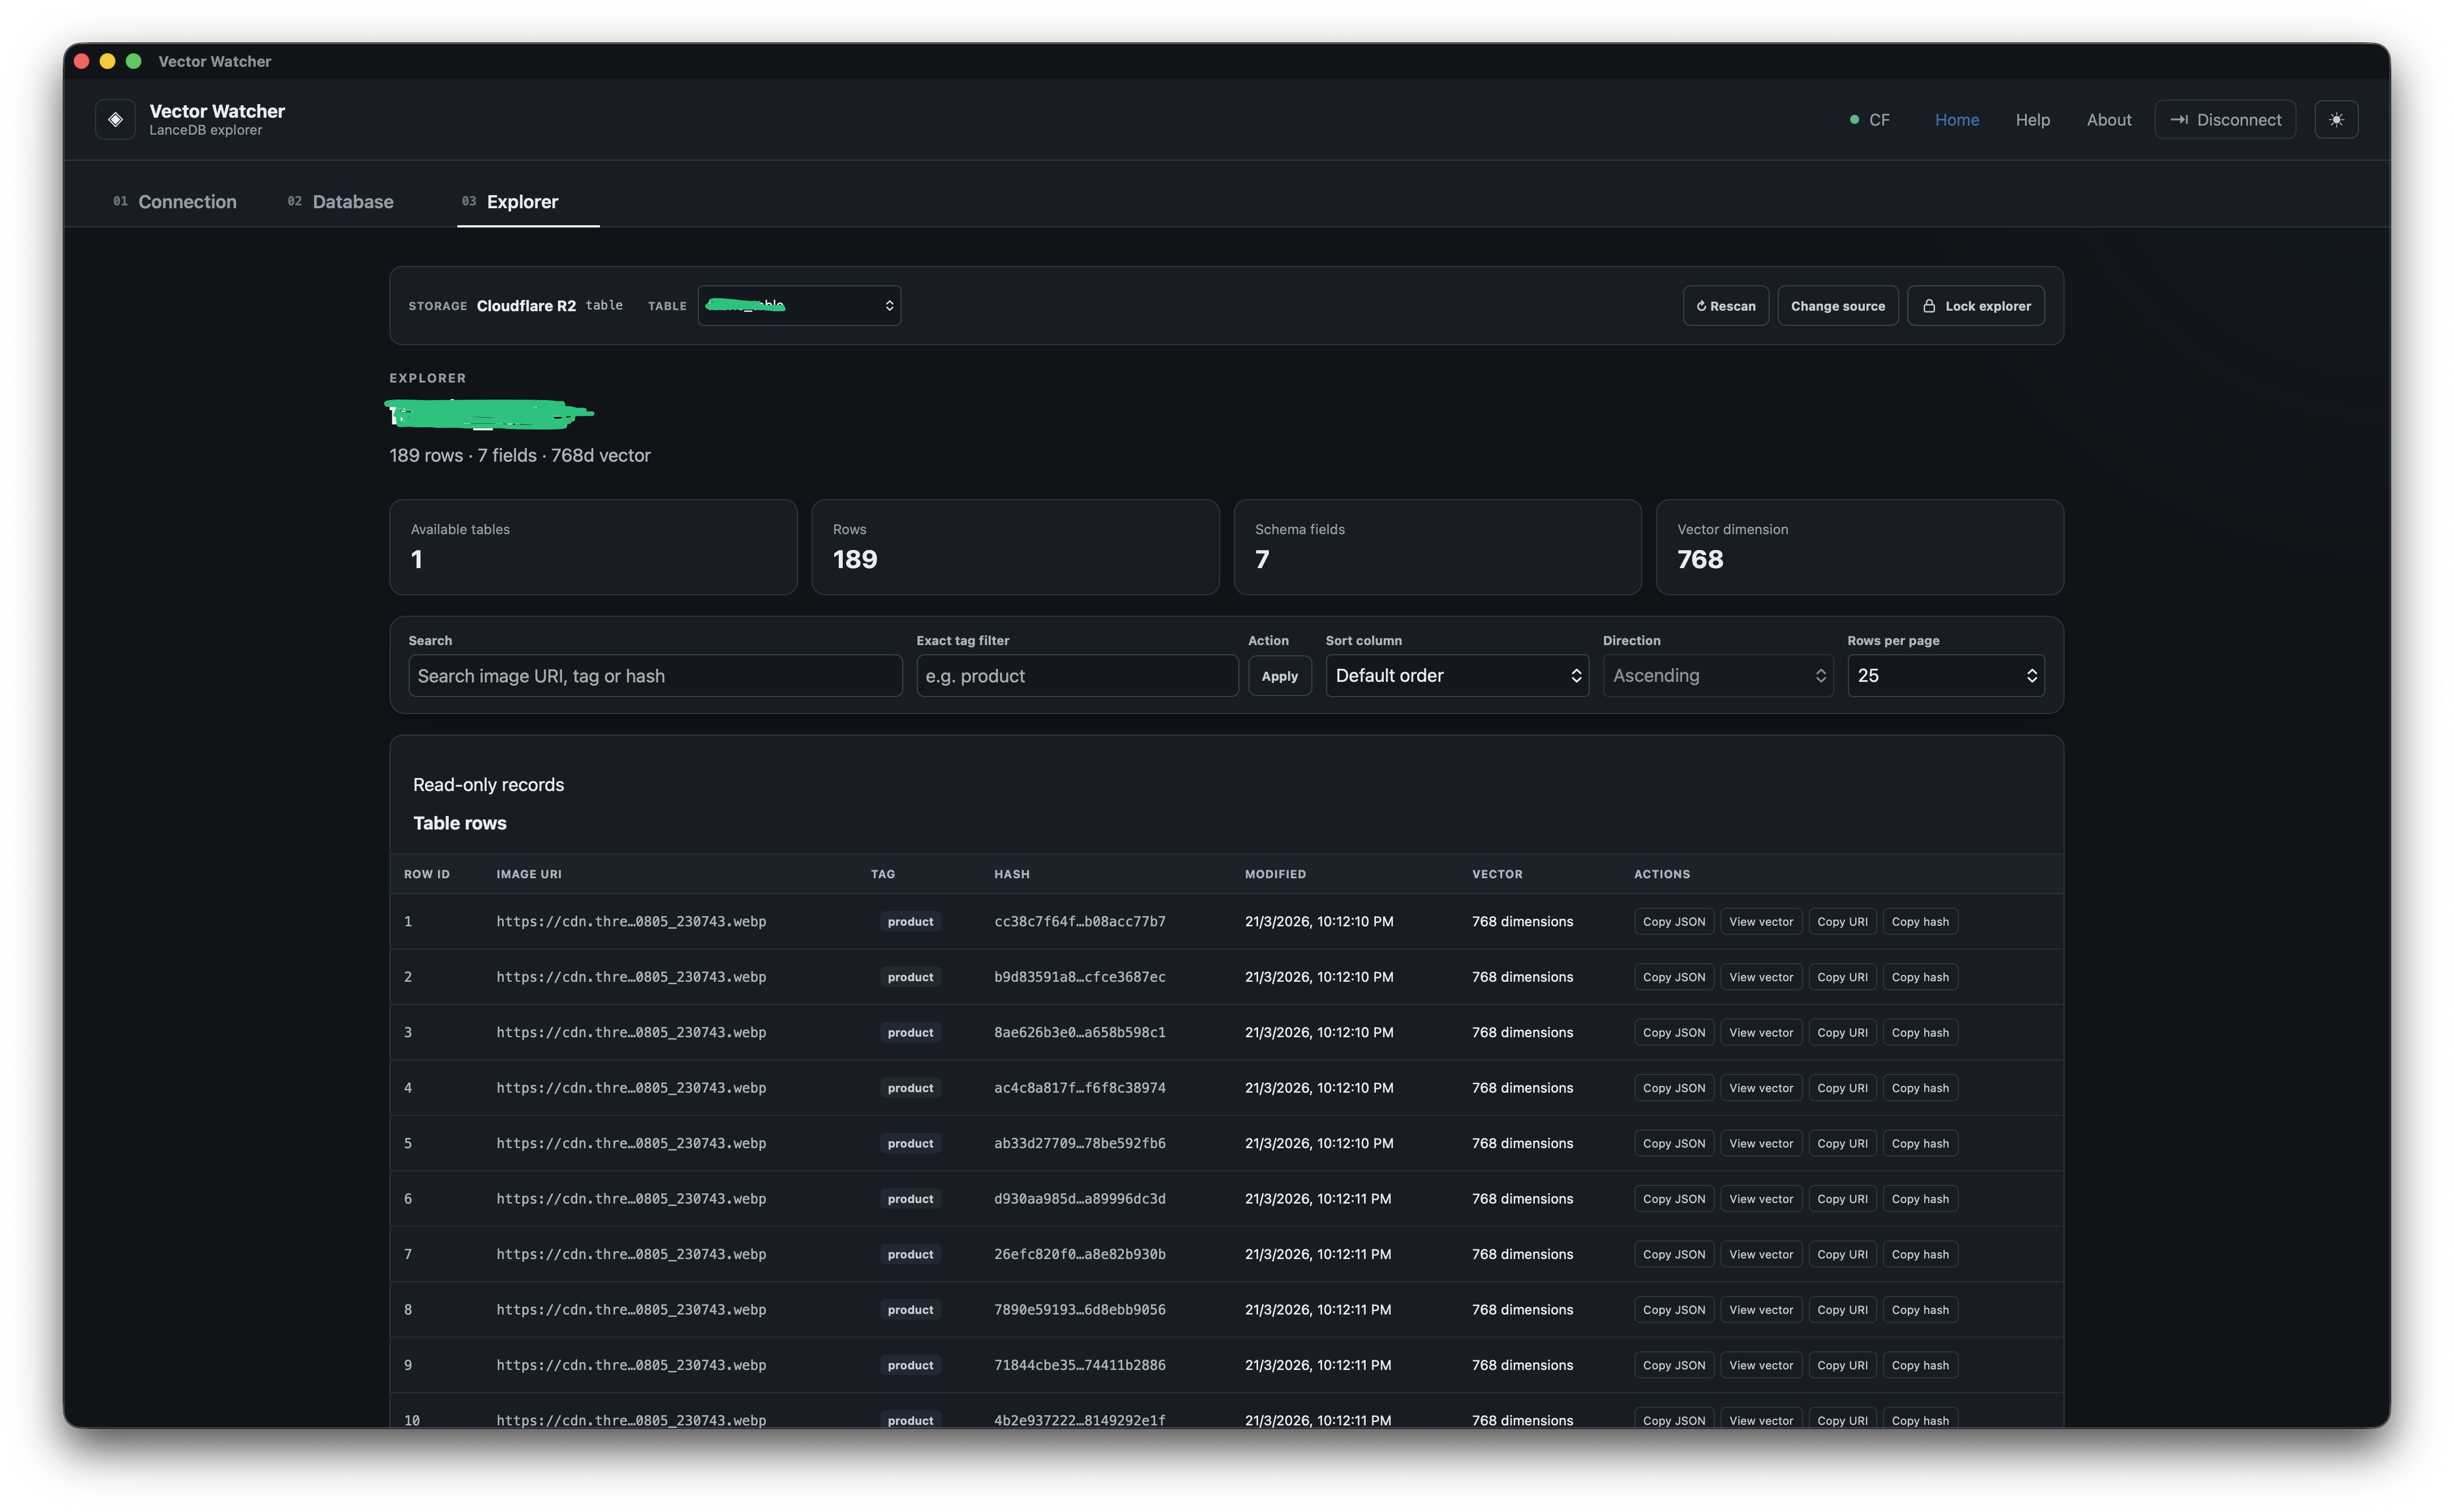Change the Rows per page dropdown

click(x=1945, y=676)
